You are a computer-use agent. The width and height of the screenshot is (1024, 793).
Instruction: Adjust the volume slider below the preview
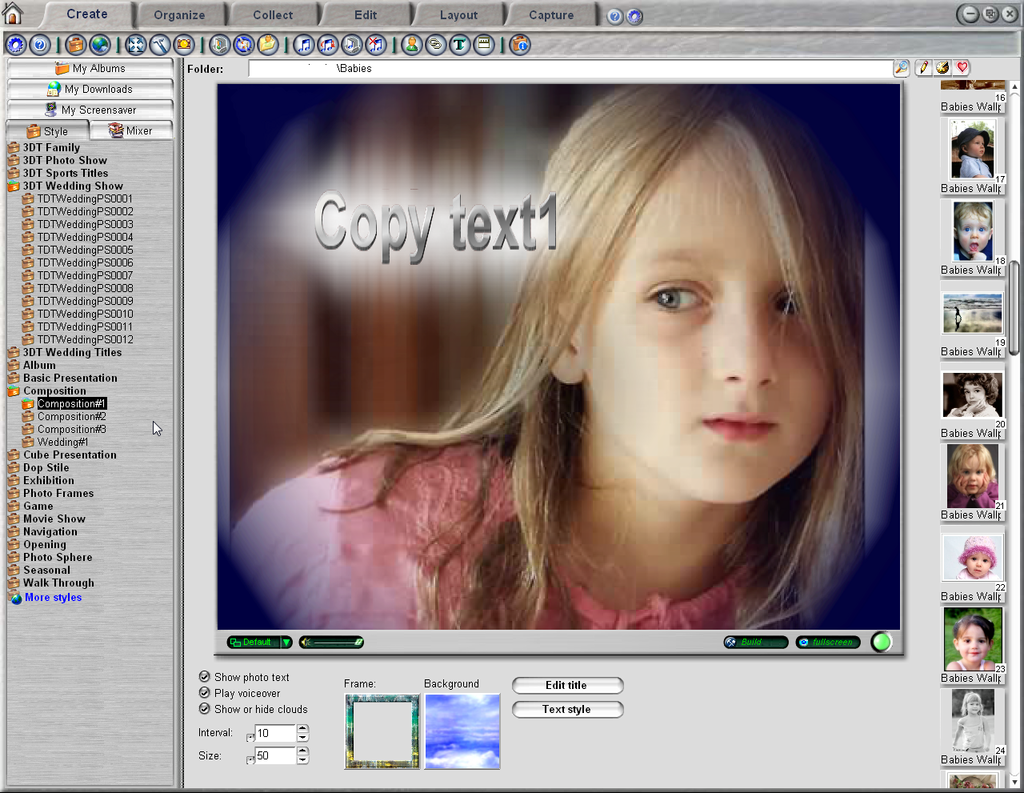332,642
